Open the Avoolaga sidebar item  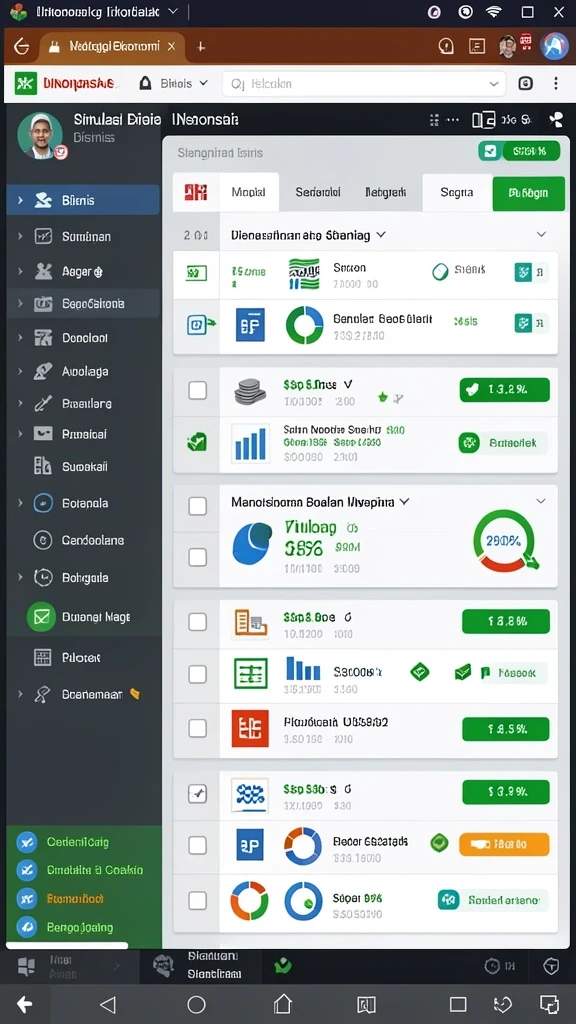click(x=83, y=372)
